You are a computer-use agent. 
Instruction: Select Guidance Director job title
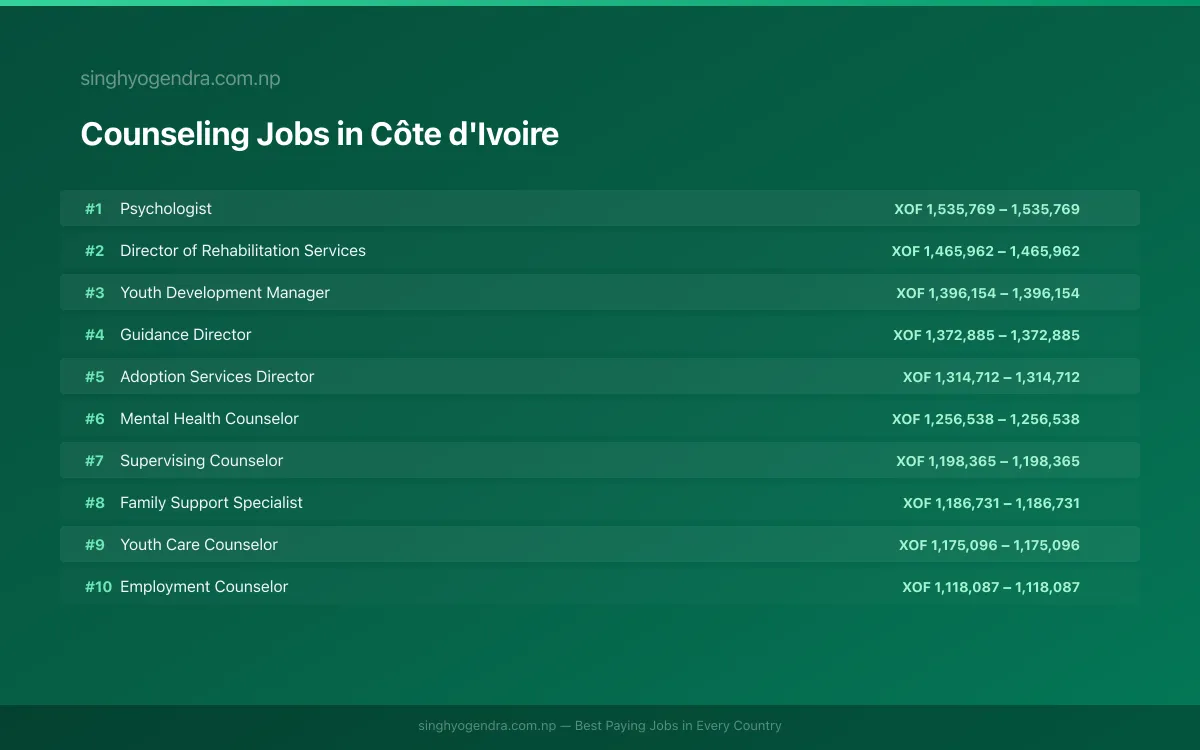click(186, 335)
